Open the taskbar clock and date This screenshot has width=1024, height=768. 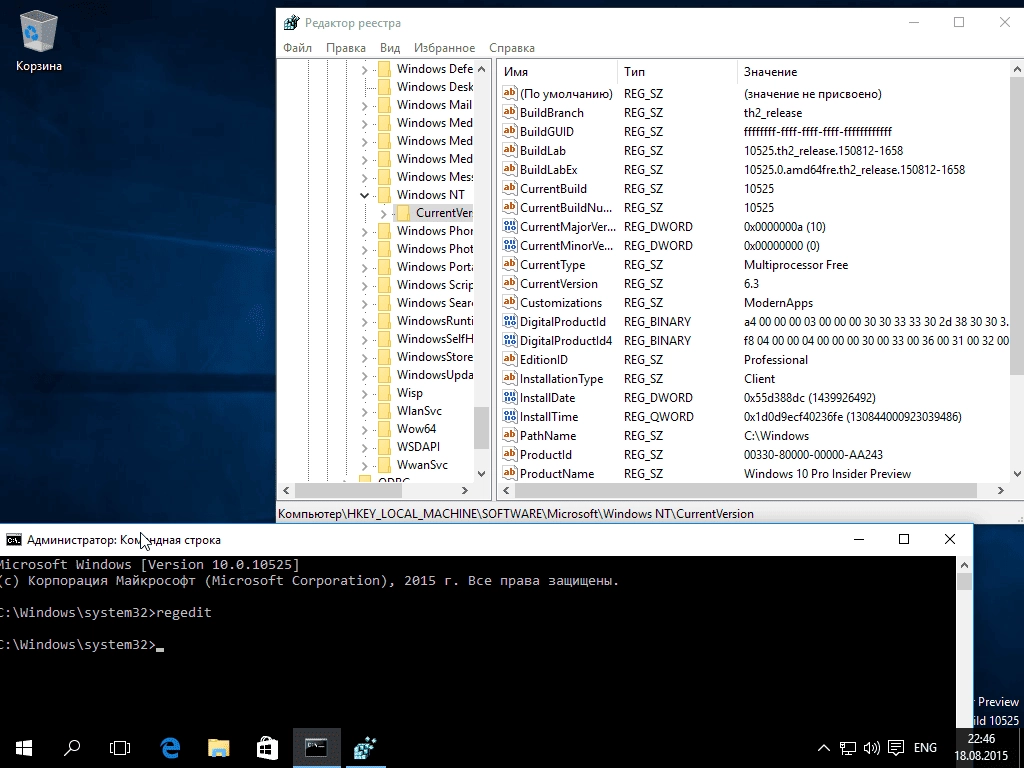(982, 748)
